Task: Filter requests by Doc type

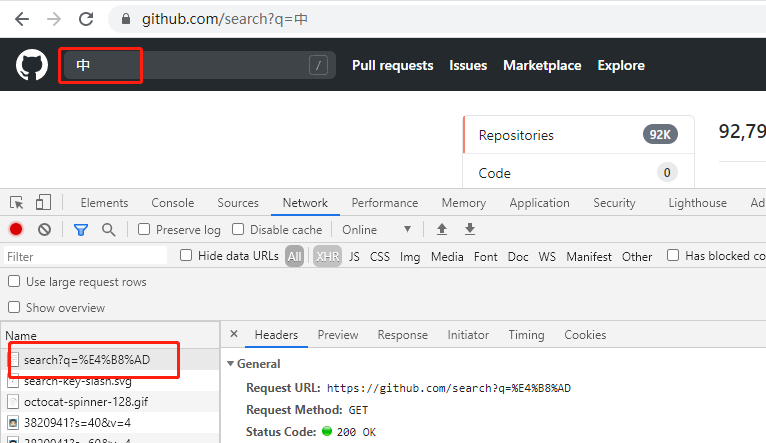Action: [518, 257]
